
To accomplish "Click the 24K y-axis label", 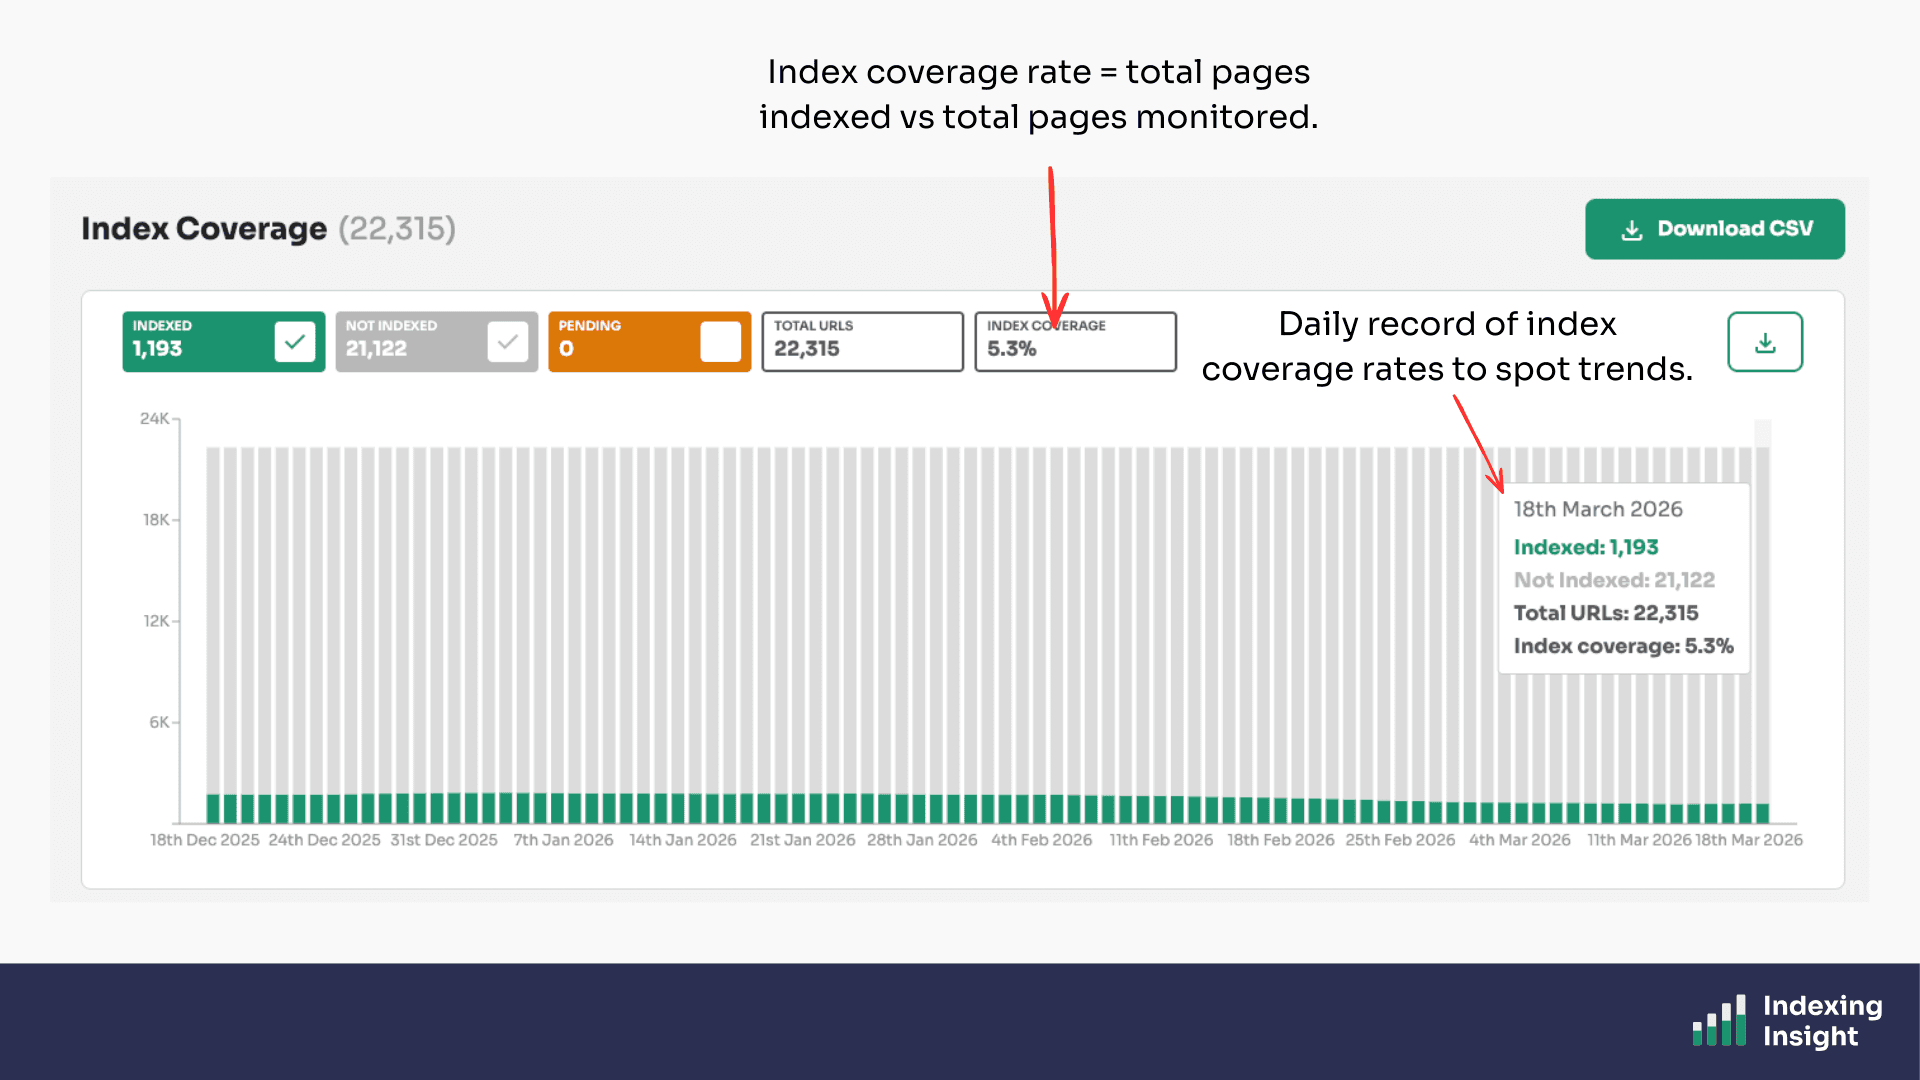I will 154,419.
